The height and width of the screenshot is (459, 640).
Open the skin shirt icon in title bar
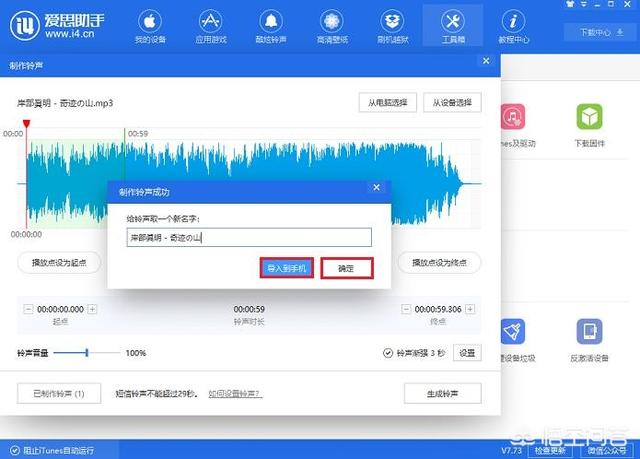pyautogui.click(x=570, y=4)
